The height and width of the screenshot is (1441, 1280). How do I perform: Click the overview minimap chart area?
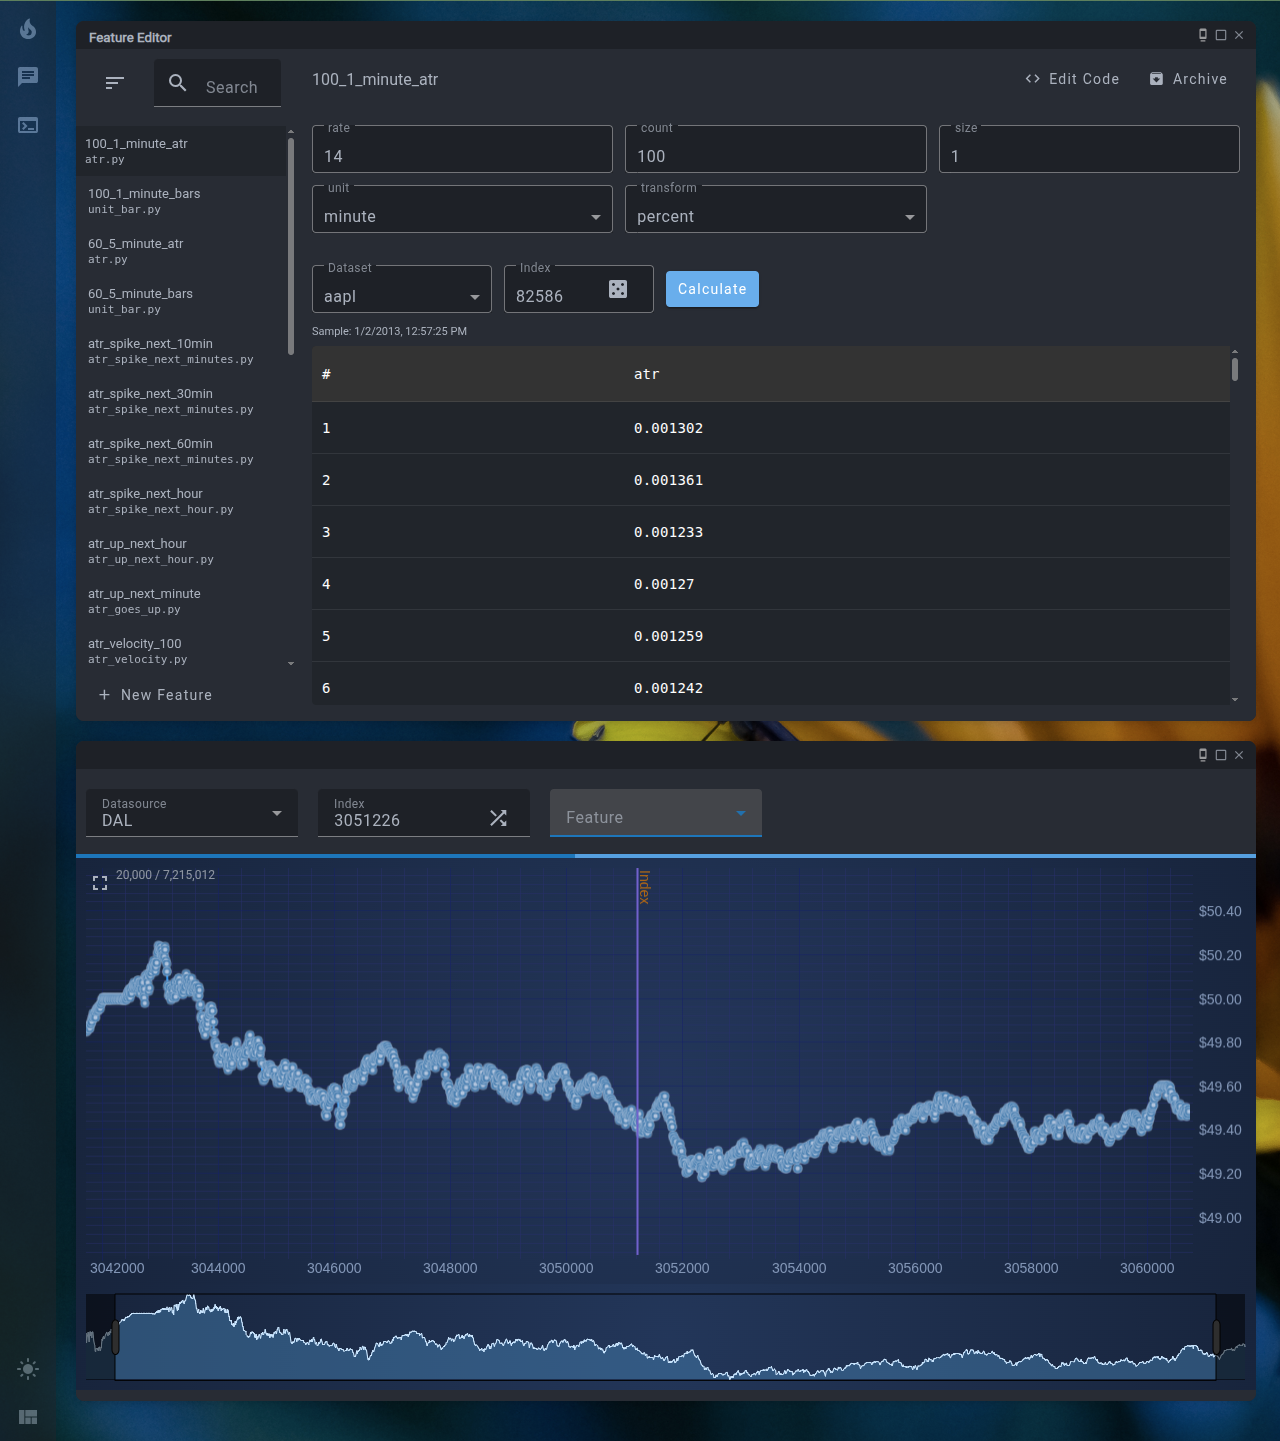click(x=666, y=1337)
